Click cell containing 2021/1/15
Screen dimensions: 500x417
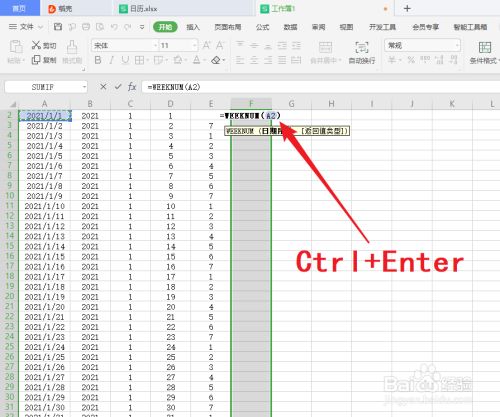click(44, 257)
